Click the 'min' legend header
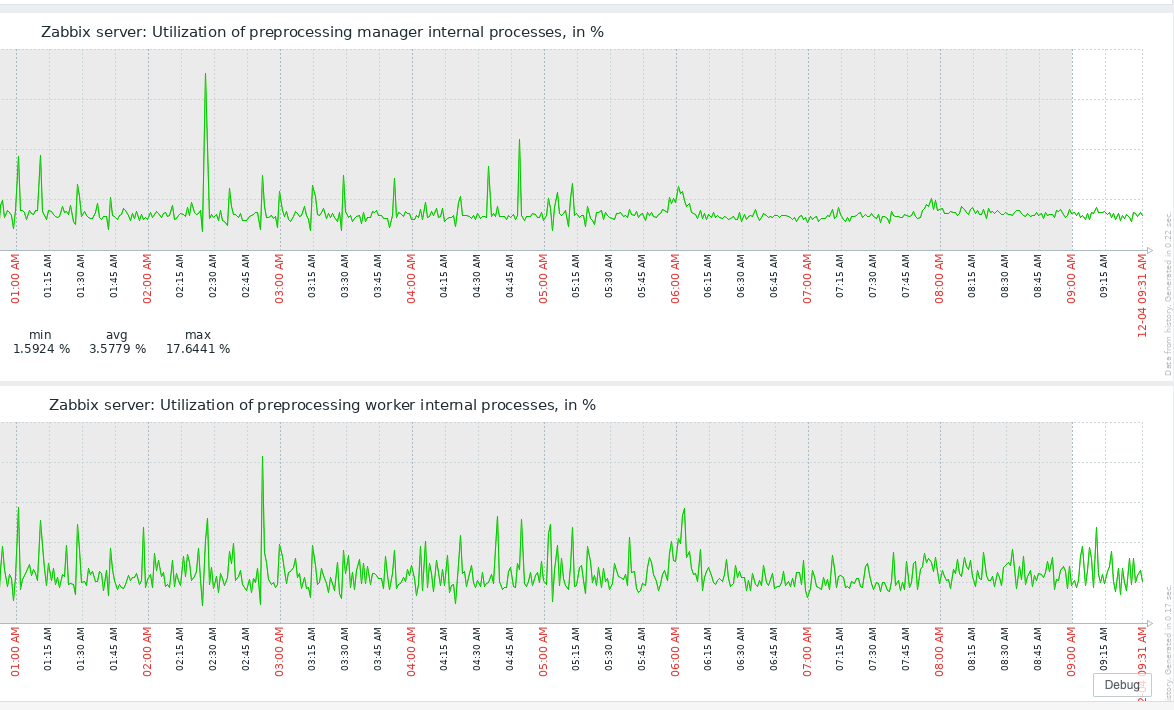Viewport: 1174px width, 710px height. click(x=40, y=335)
